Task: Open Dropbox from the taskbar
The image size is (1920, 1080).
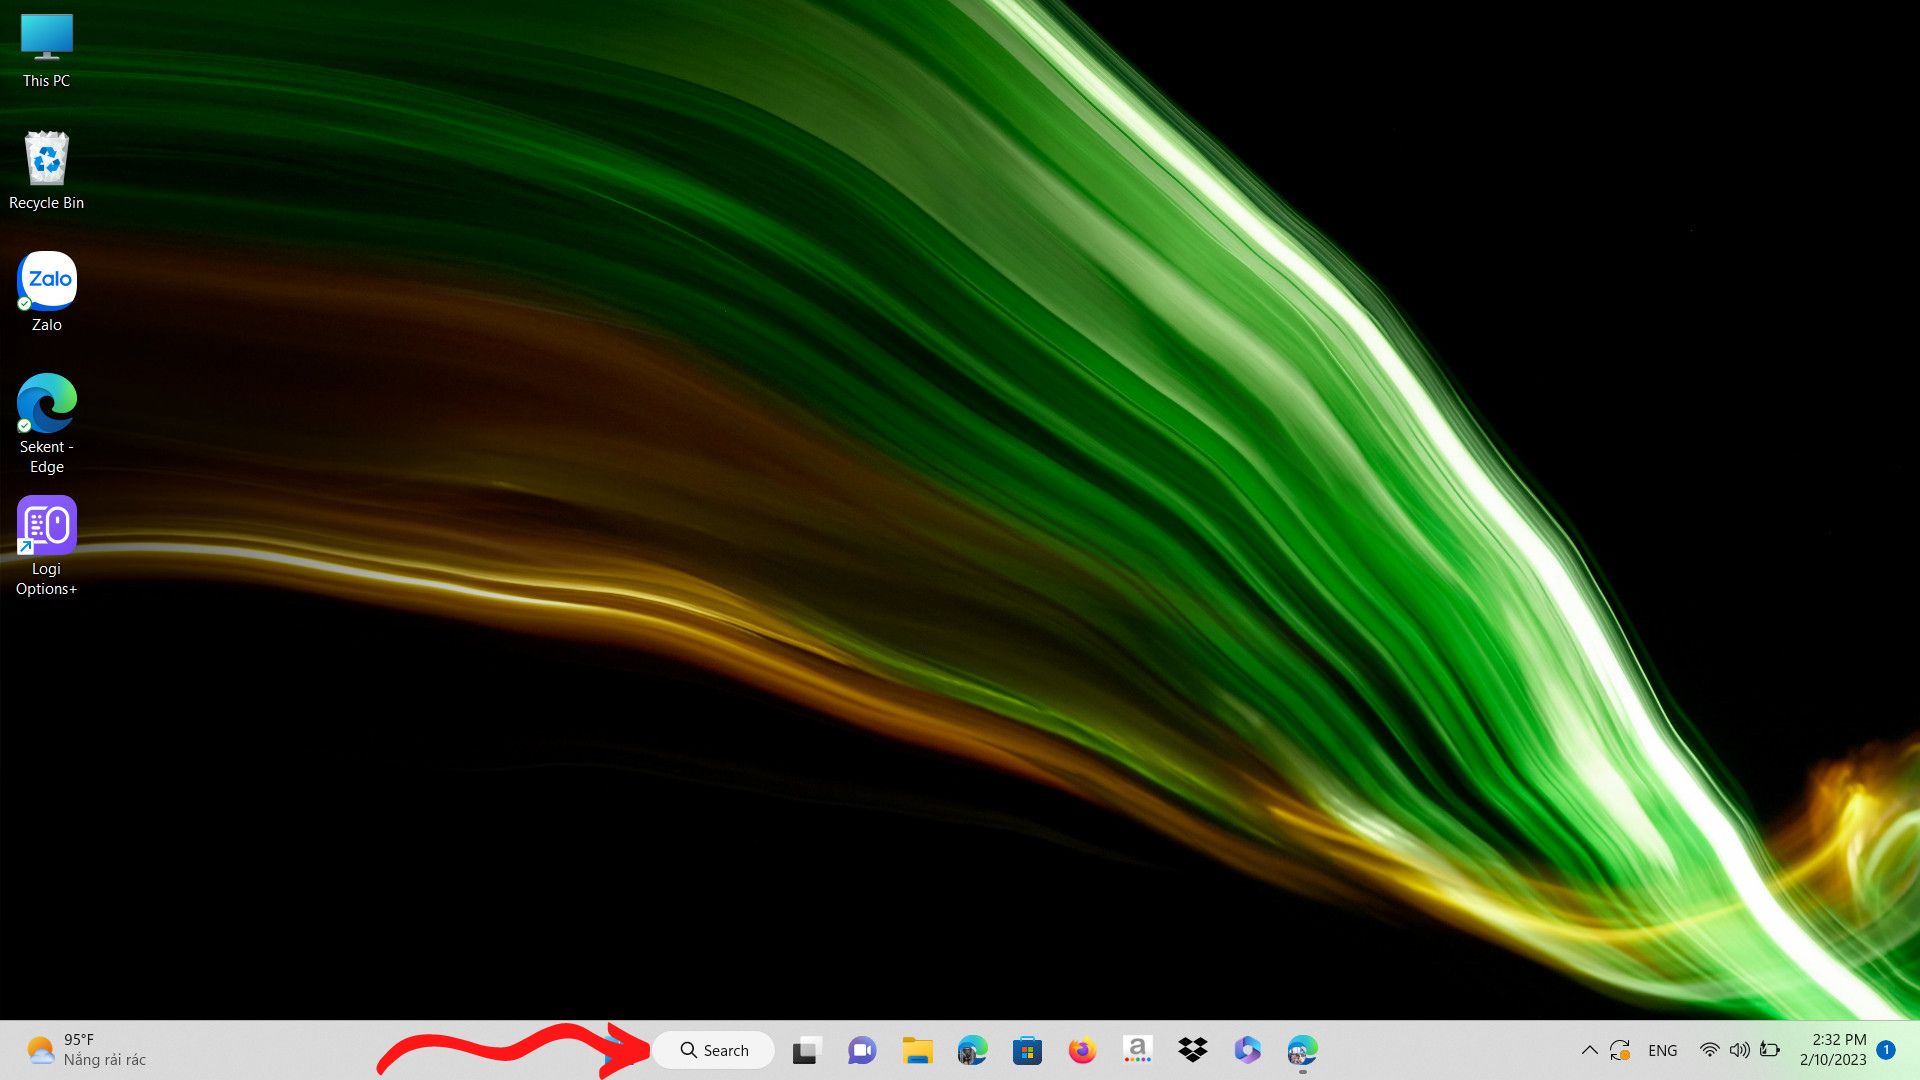Action: (x=1192, y=1050)
